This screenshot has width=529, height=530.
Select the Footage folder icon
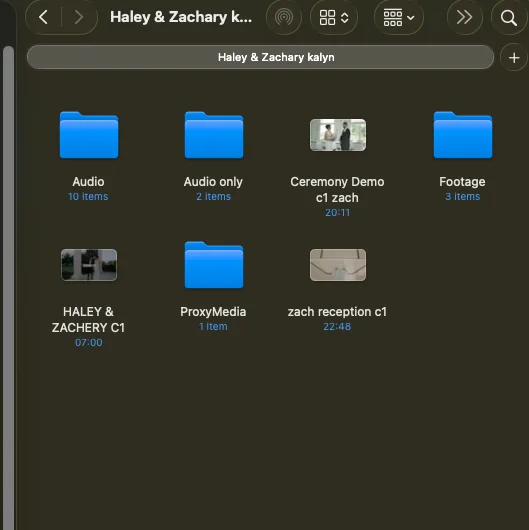pos(463,135)
